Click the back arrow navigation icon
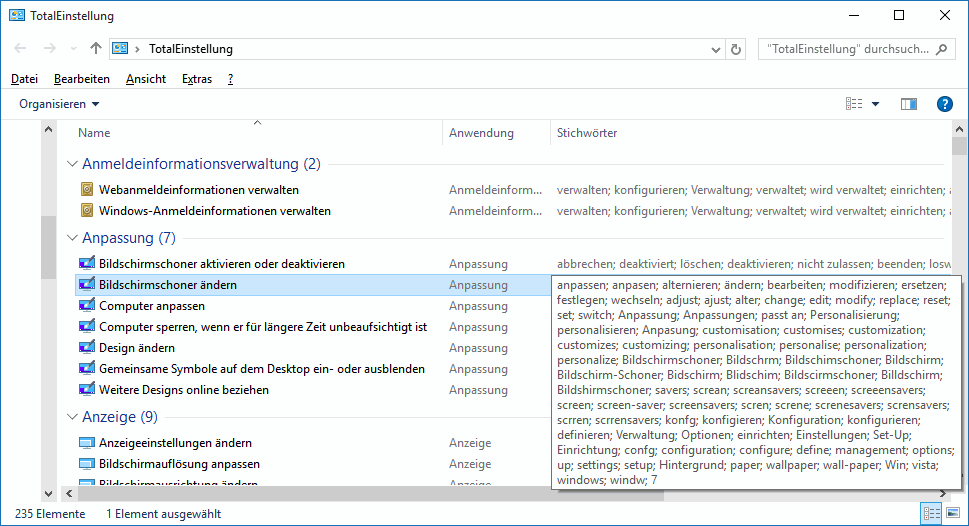The image size is (969, 526). click(x=22, y=49)
